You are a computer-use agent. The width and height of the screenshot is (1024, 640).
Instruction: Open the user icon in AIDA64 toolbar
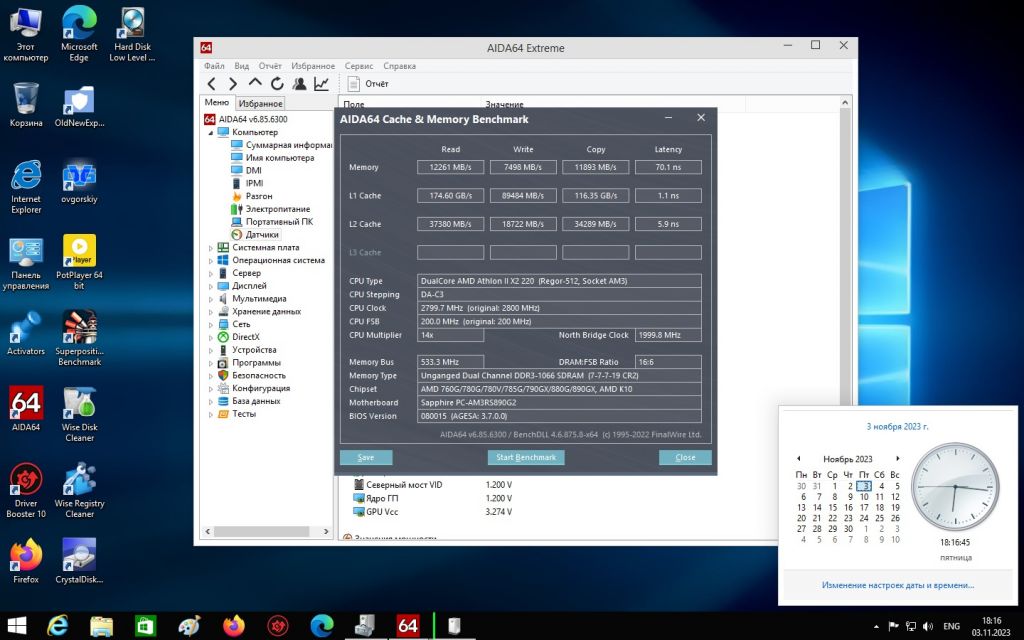coord(299,84)
